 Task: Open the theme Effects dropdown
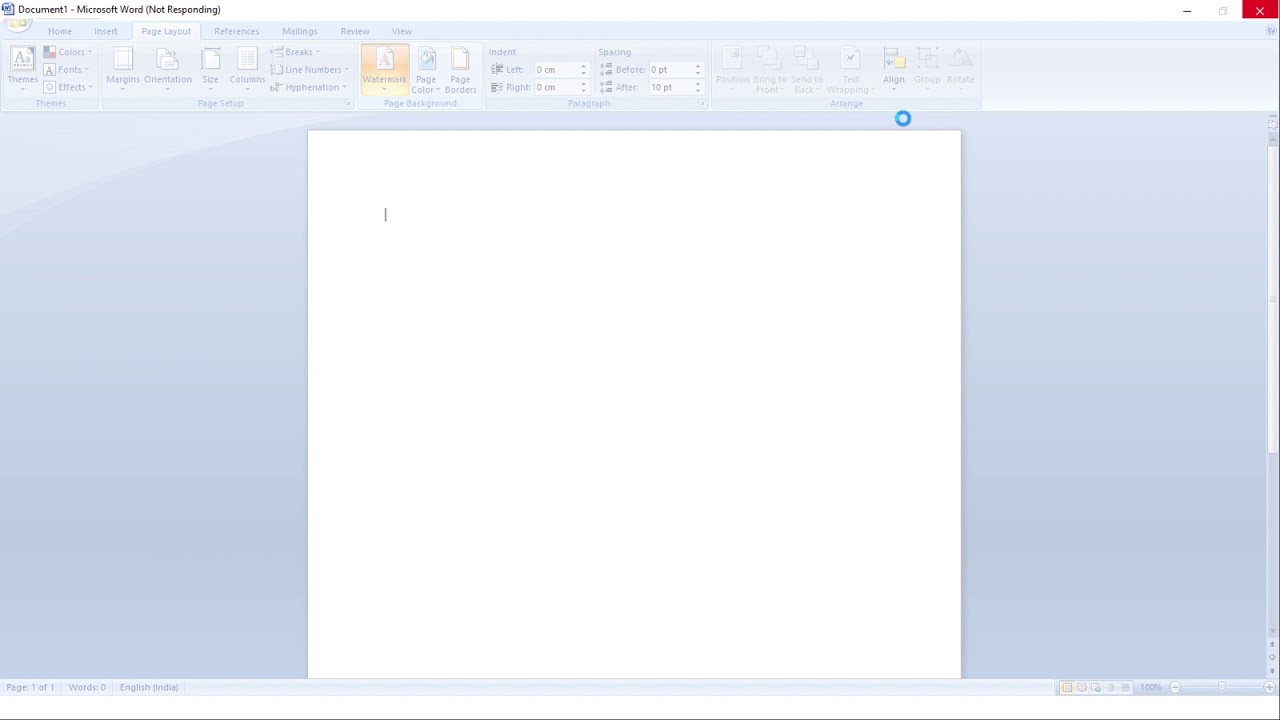67,87
